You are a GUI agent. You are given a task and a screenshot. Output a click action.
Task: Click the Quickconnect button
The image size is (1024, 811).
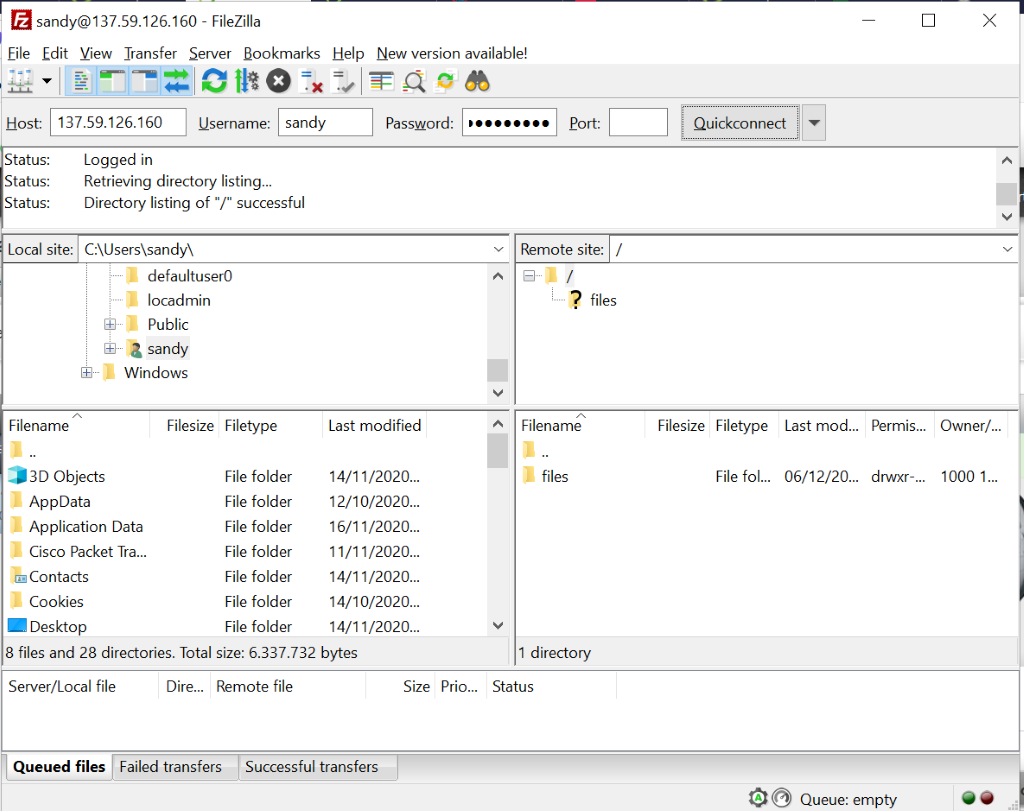coord(740,123)
